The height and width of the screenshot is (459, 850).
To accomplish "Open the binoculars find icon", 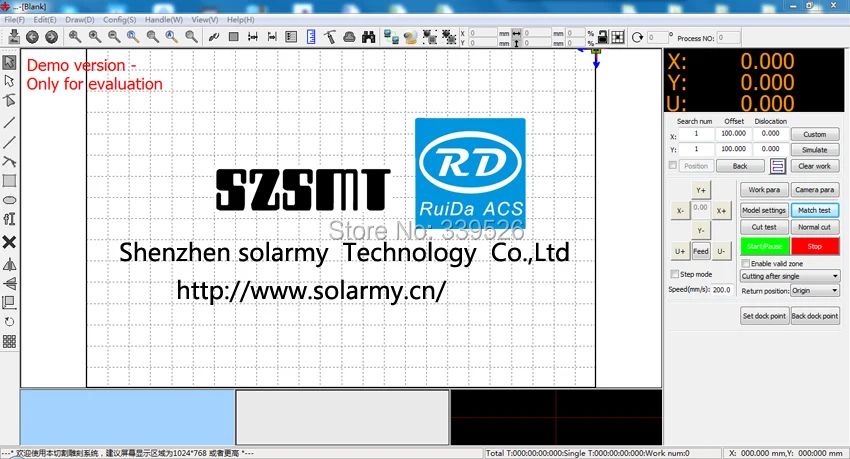I will (x=369, y=37).
